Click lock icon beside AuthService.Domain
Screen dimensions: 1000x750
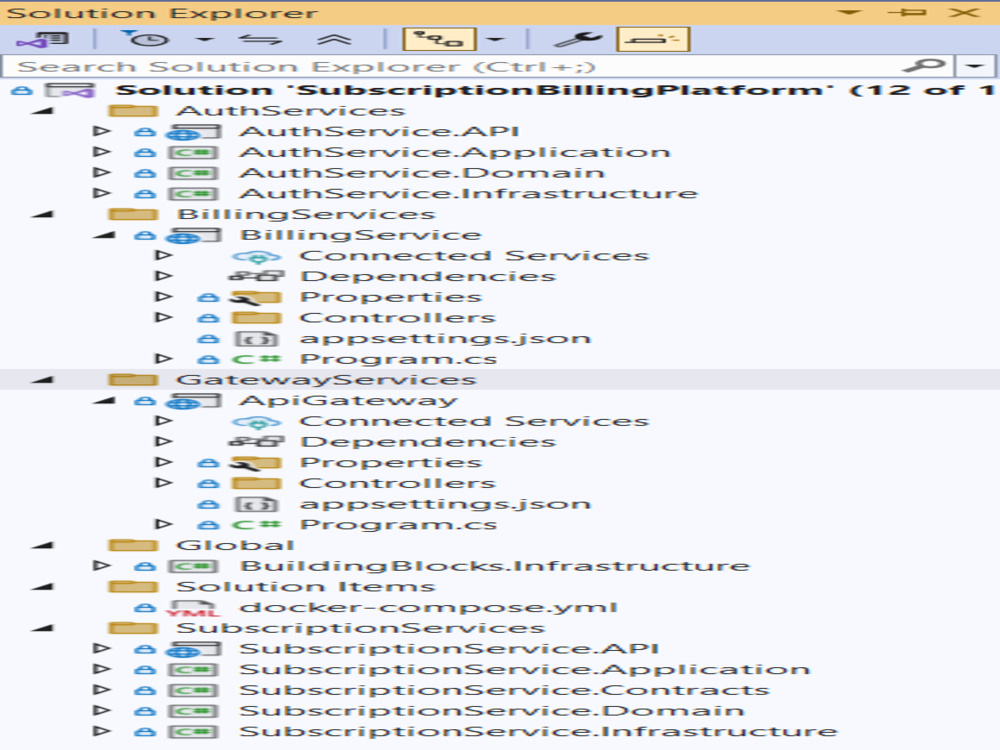[x=145, y=173]
